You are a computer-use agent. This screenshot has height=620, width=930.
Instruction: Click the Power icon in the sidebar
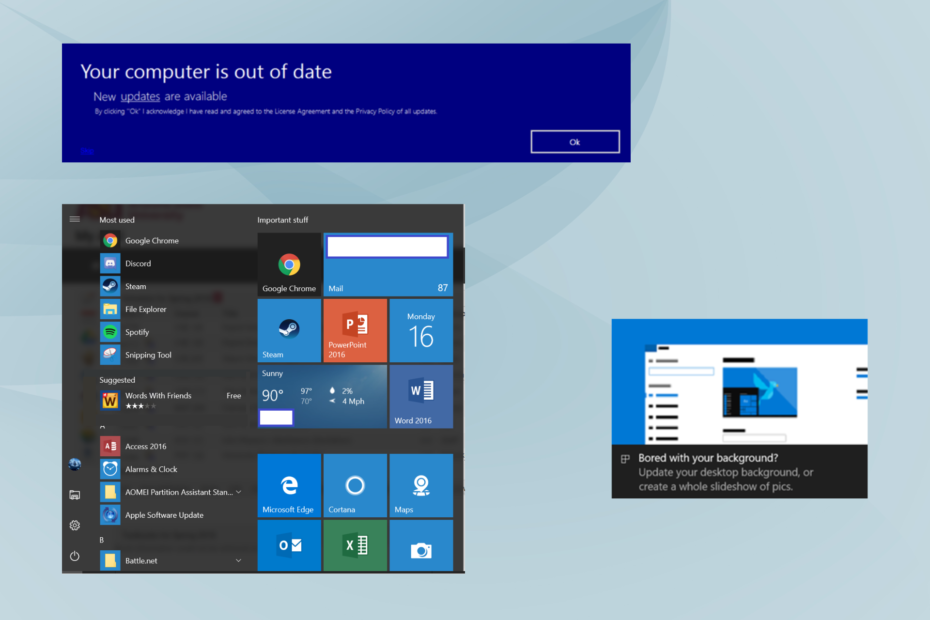(x=74, y=557)
